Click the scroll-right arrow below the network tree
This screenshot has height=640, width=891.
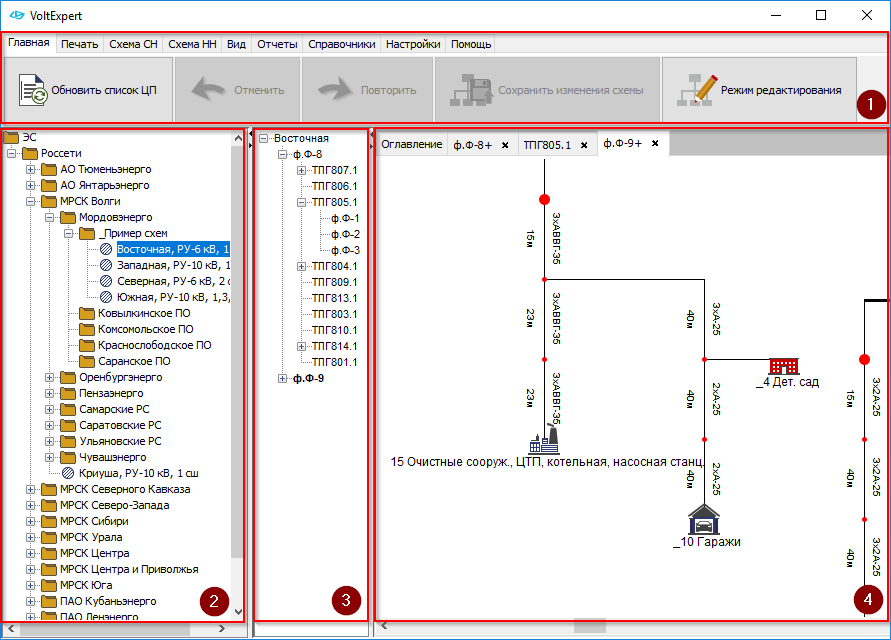tap(222, 629)
